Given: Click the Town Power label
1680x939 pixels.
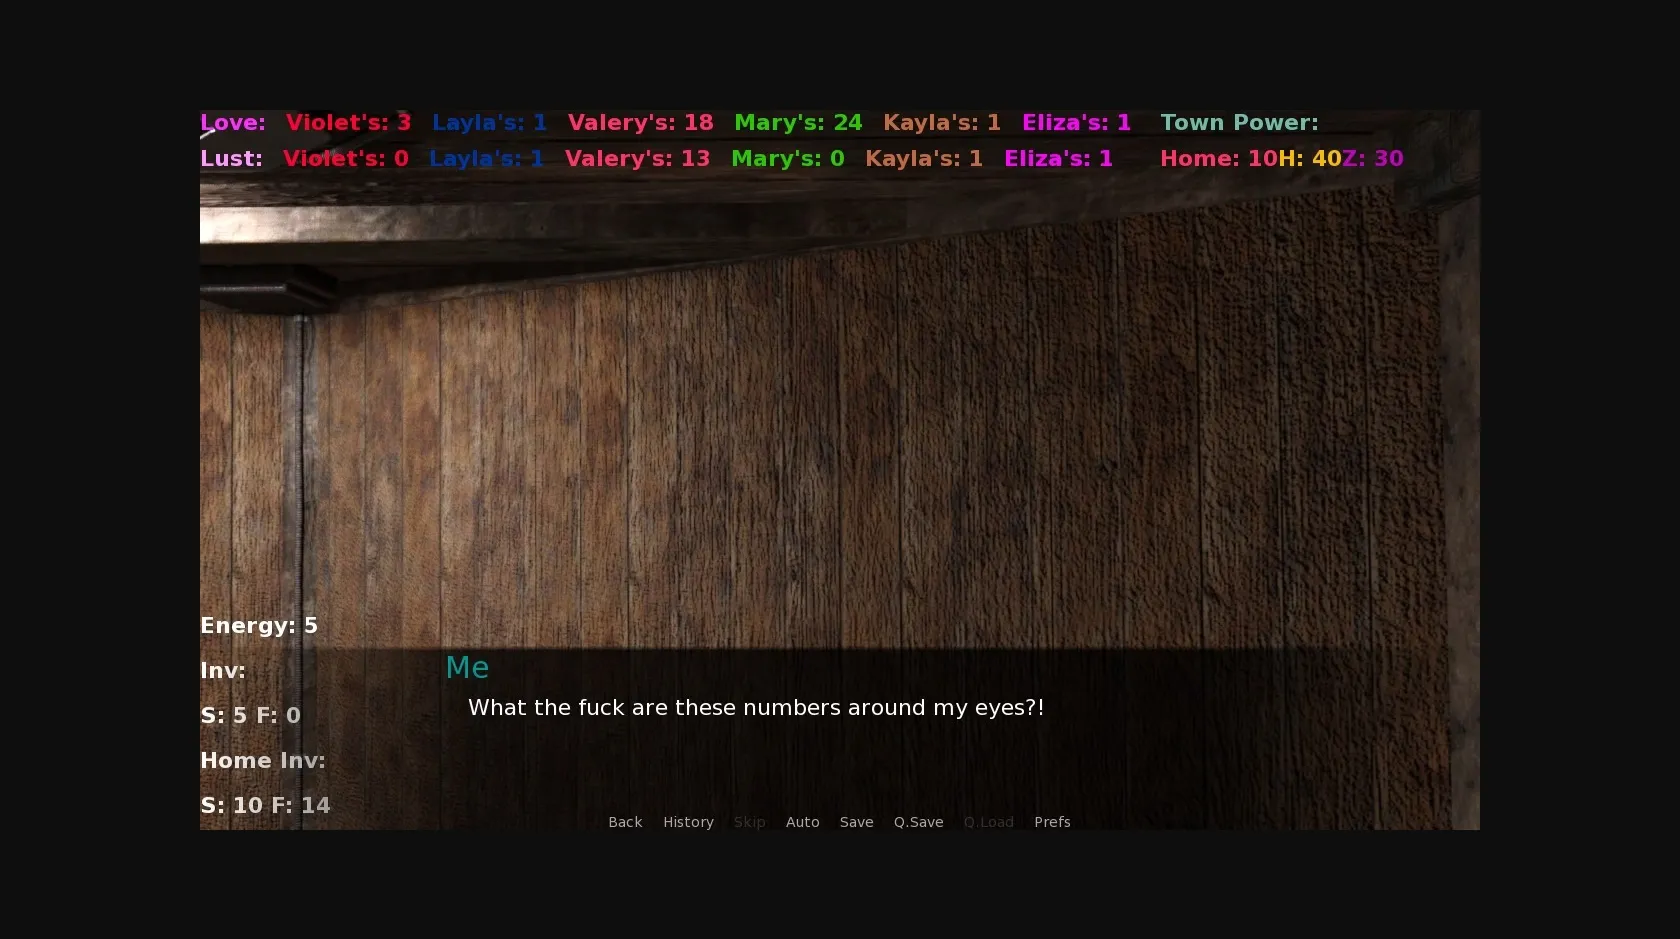Looking at the screenshot, I should (x=1239, y=123).
